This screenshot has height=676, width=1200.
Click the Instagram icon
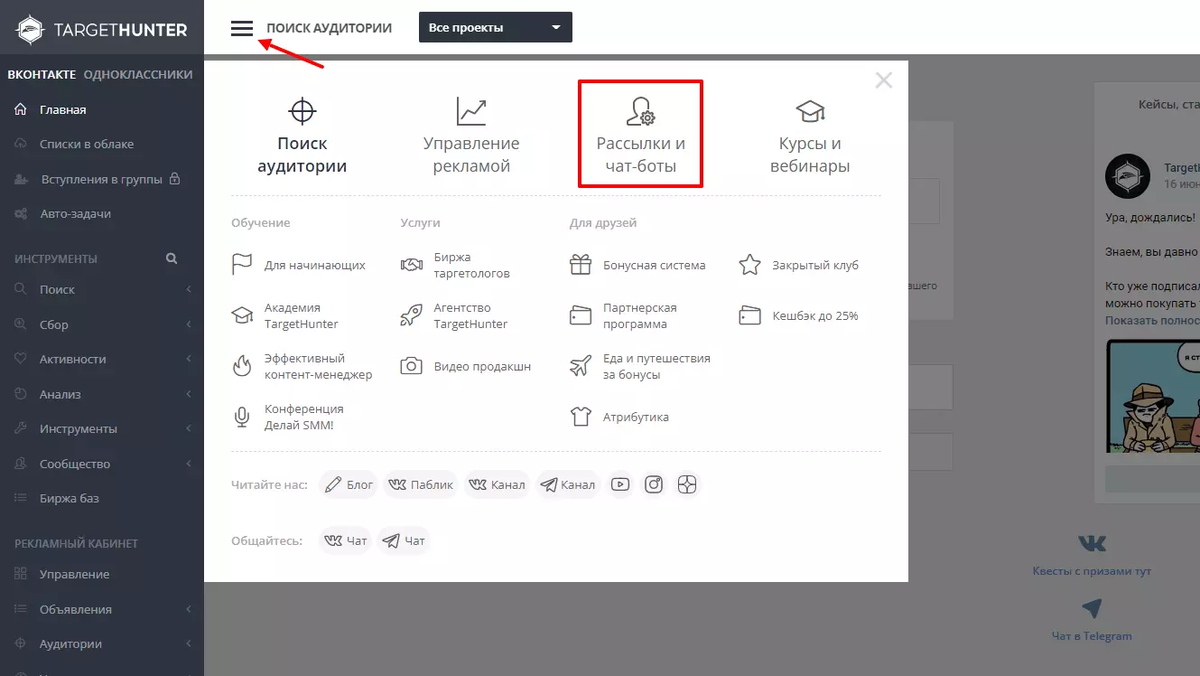(654, 484)
